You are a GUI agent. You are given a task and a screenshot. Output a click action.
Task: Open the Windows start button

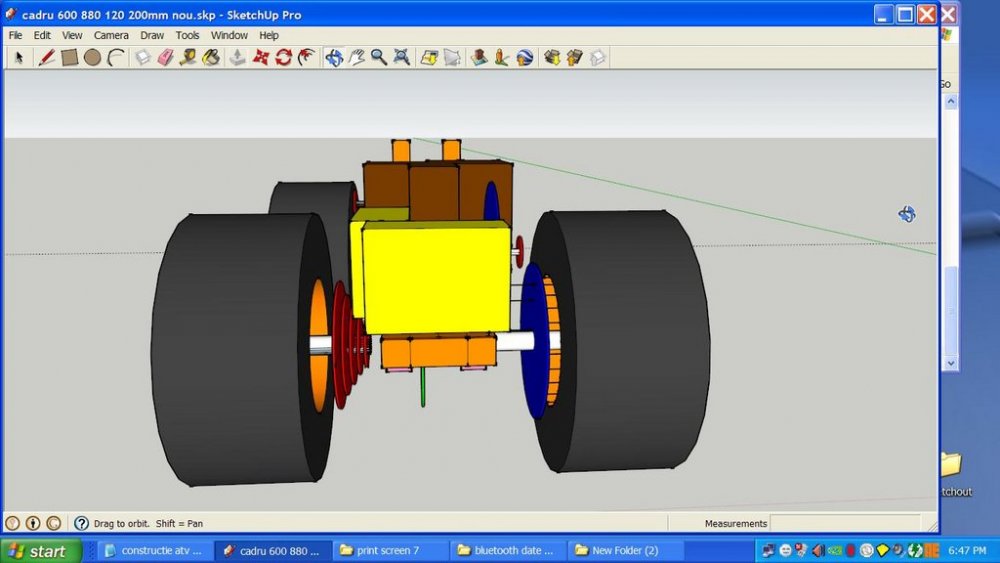(41, 551)
